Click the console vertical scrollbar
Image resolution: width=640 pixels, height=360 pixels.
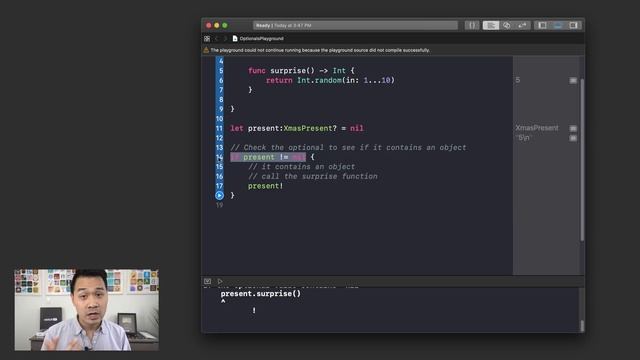[582, 326]
